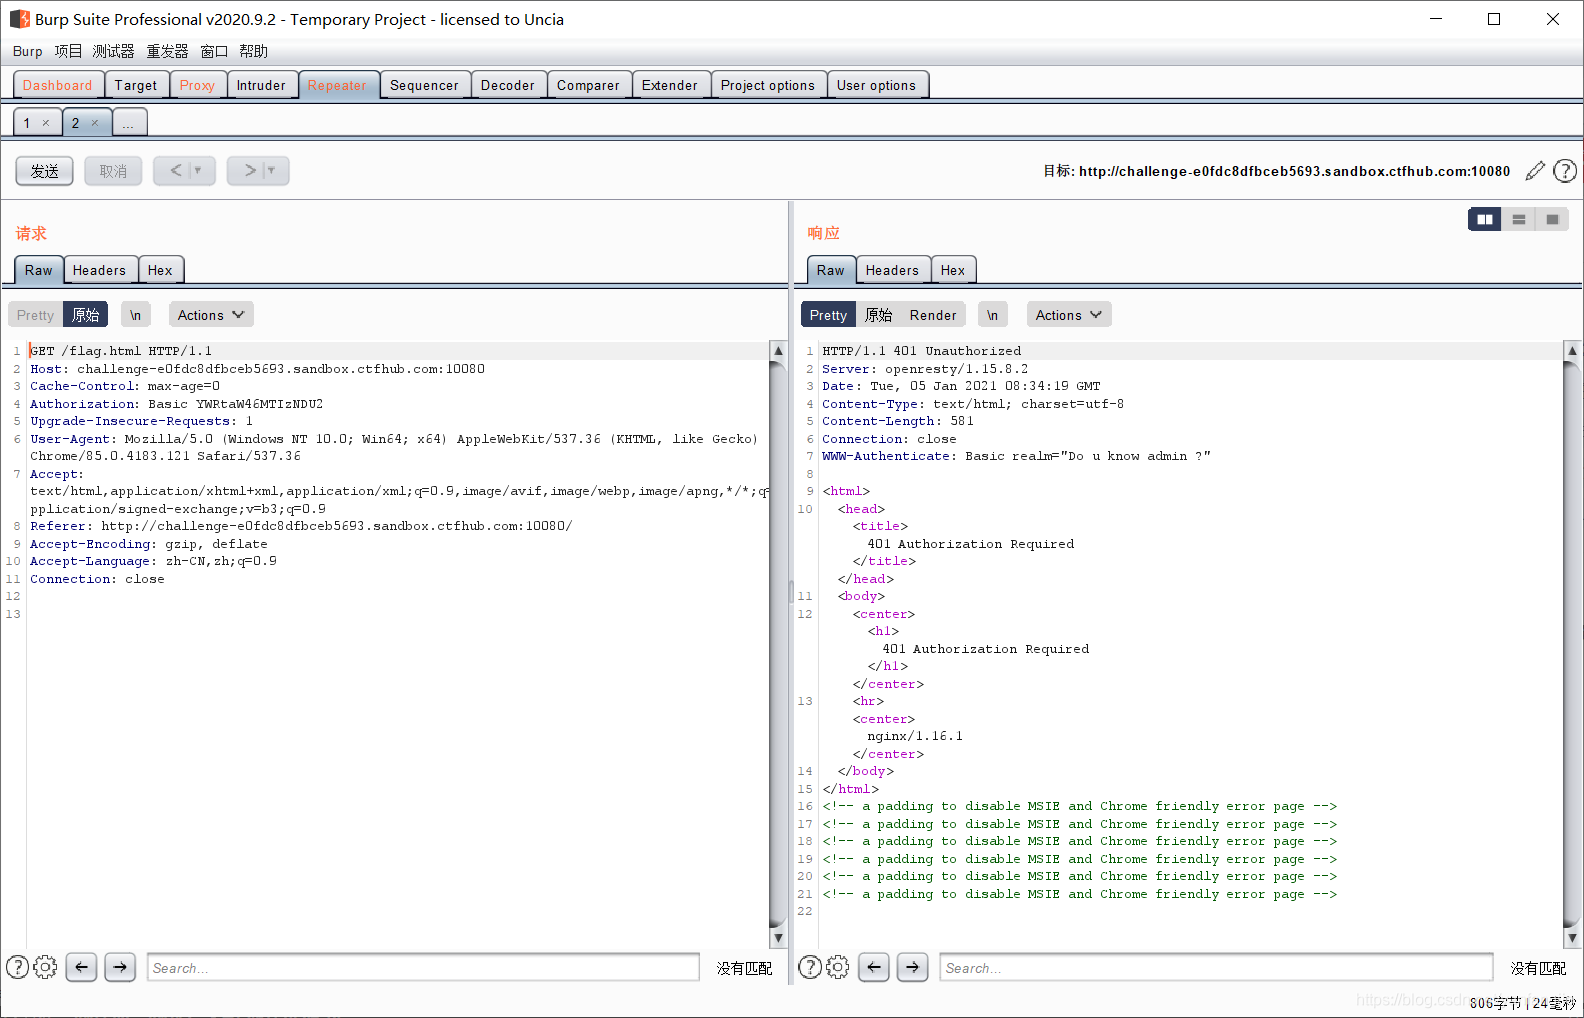Click request pane vertical scrollbar

(x=778, y=645)
